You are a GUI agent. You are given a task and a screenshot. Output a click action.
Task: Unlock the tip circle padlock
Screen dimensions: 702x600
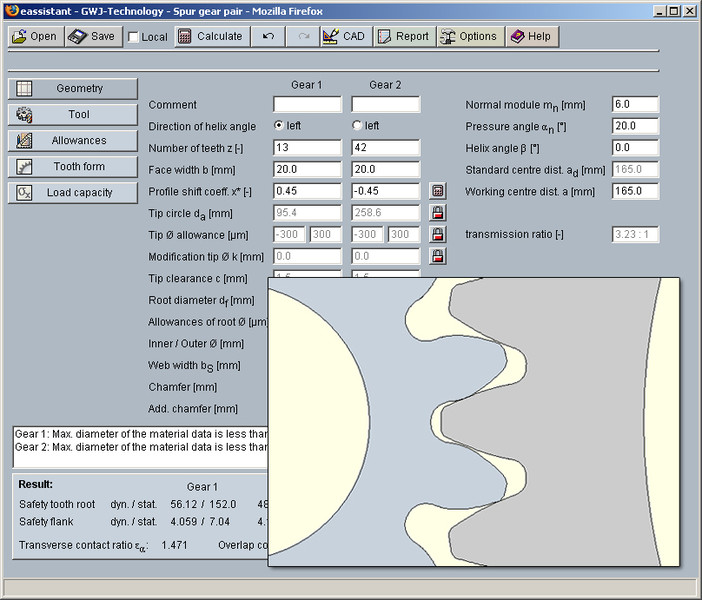(437, 213)
